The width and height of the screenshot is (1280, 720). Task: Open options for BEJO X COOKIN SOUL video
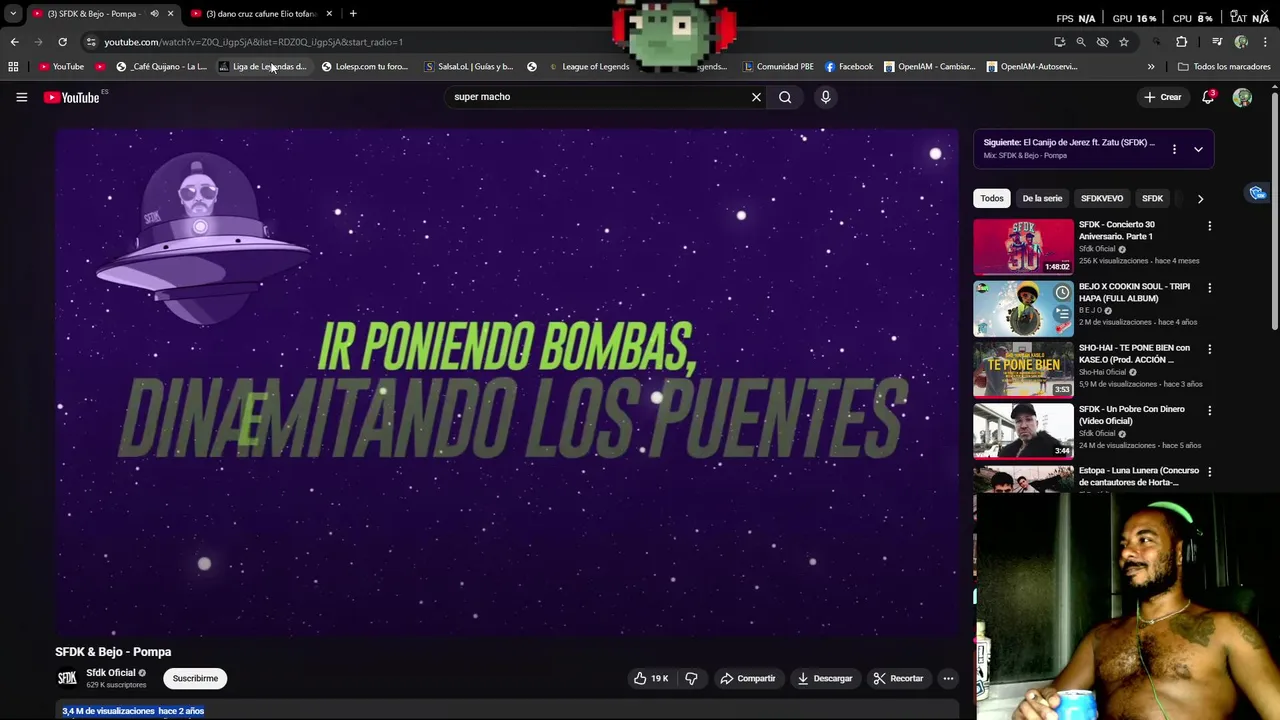pos(1209,288)
